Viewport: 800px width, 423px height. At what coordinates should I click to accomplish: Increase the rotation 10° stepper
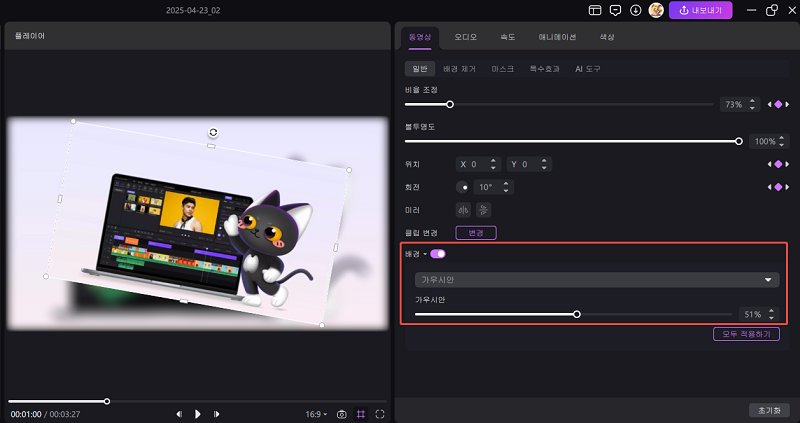pyautogui.click(x=506, y=184)
